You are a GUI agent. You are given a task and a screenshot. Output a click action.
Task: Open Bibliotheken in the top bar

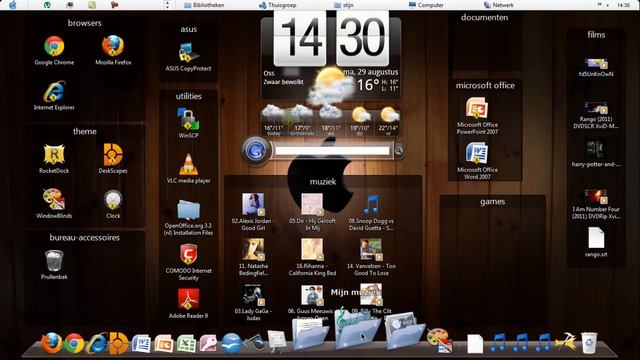204,5
